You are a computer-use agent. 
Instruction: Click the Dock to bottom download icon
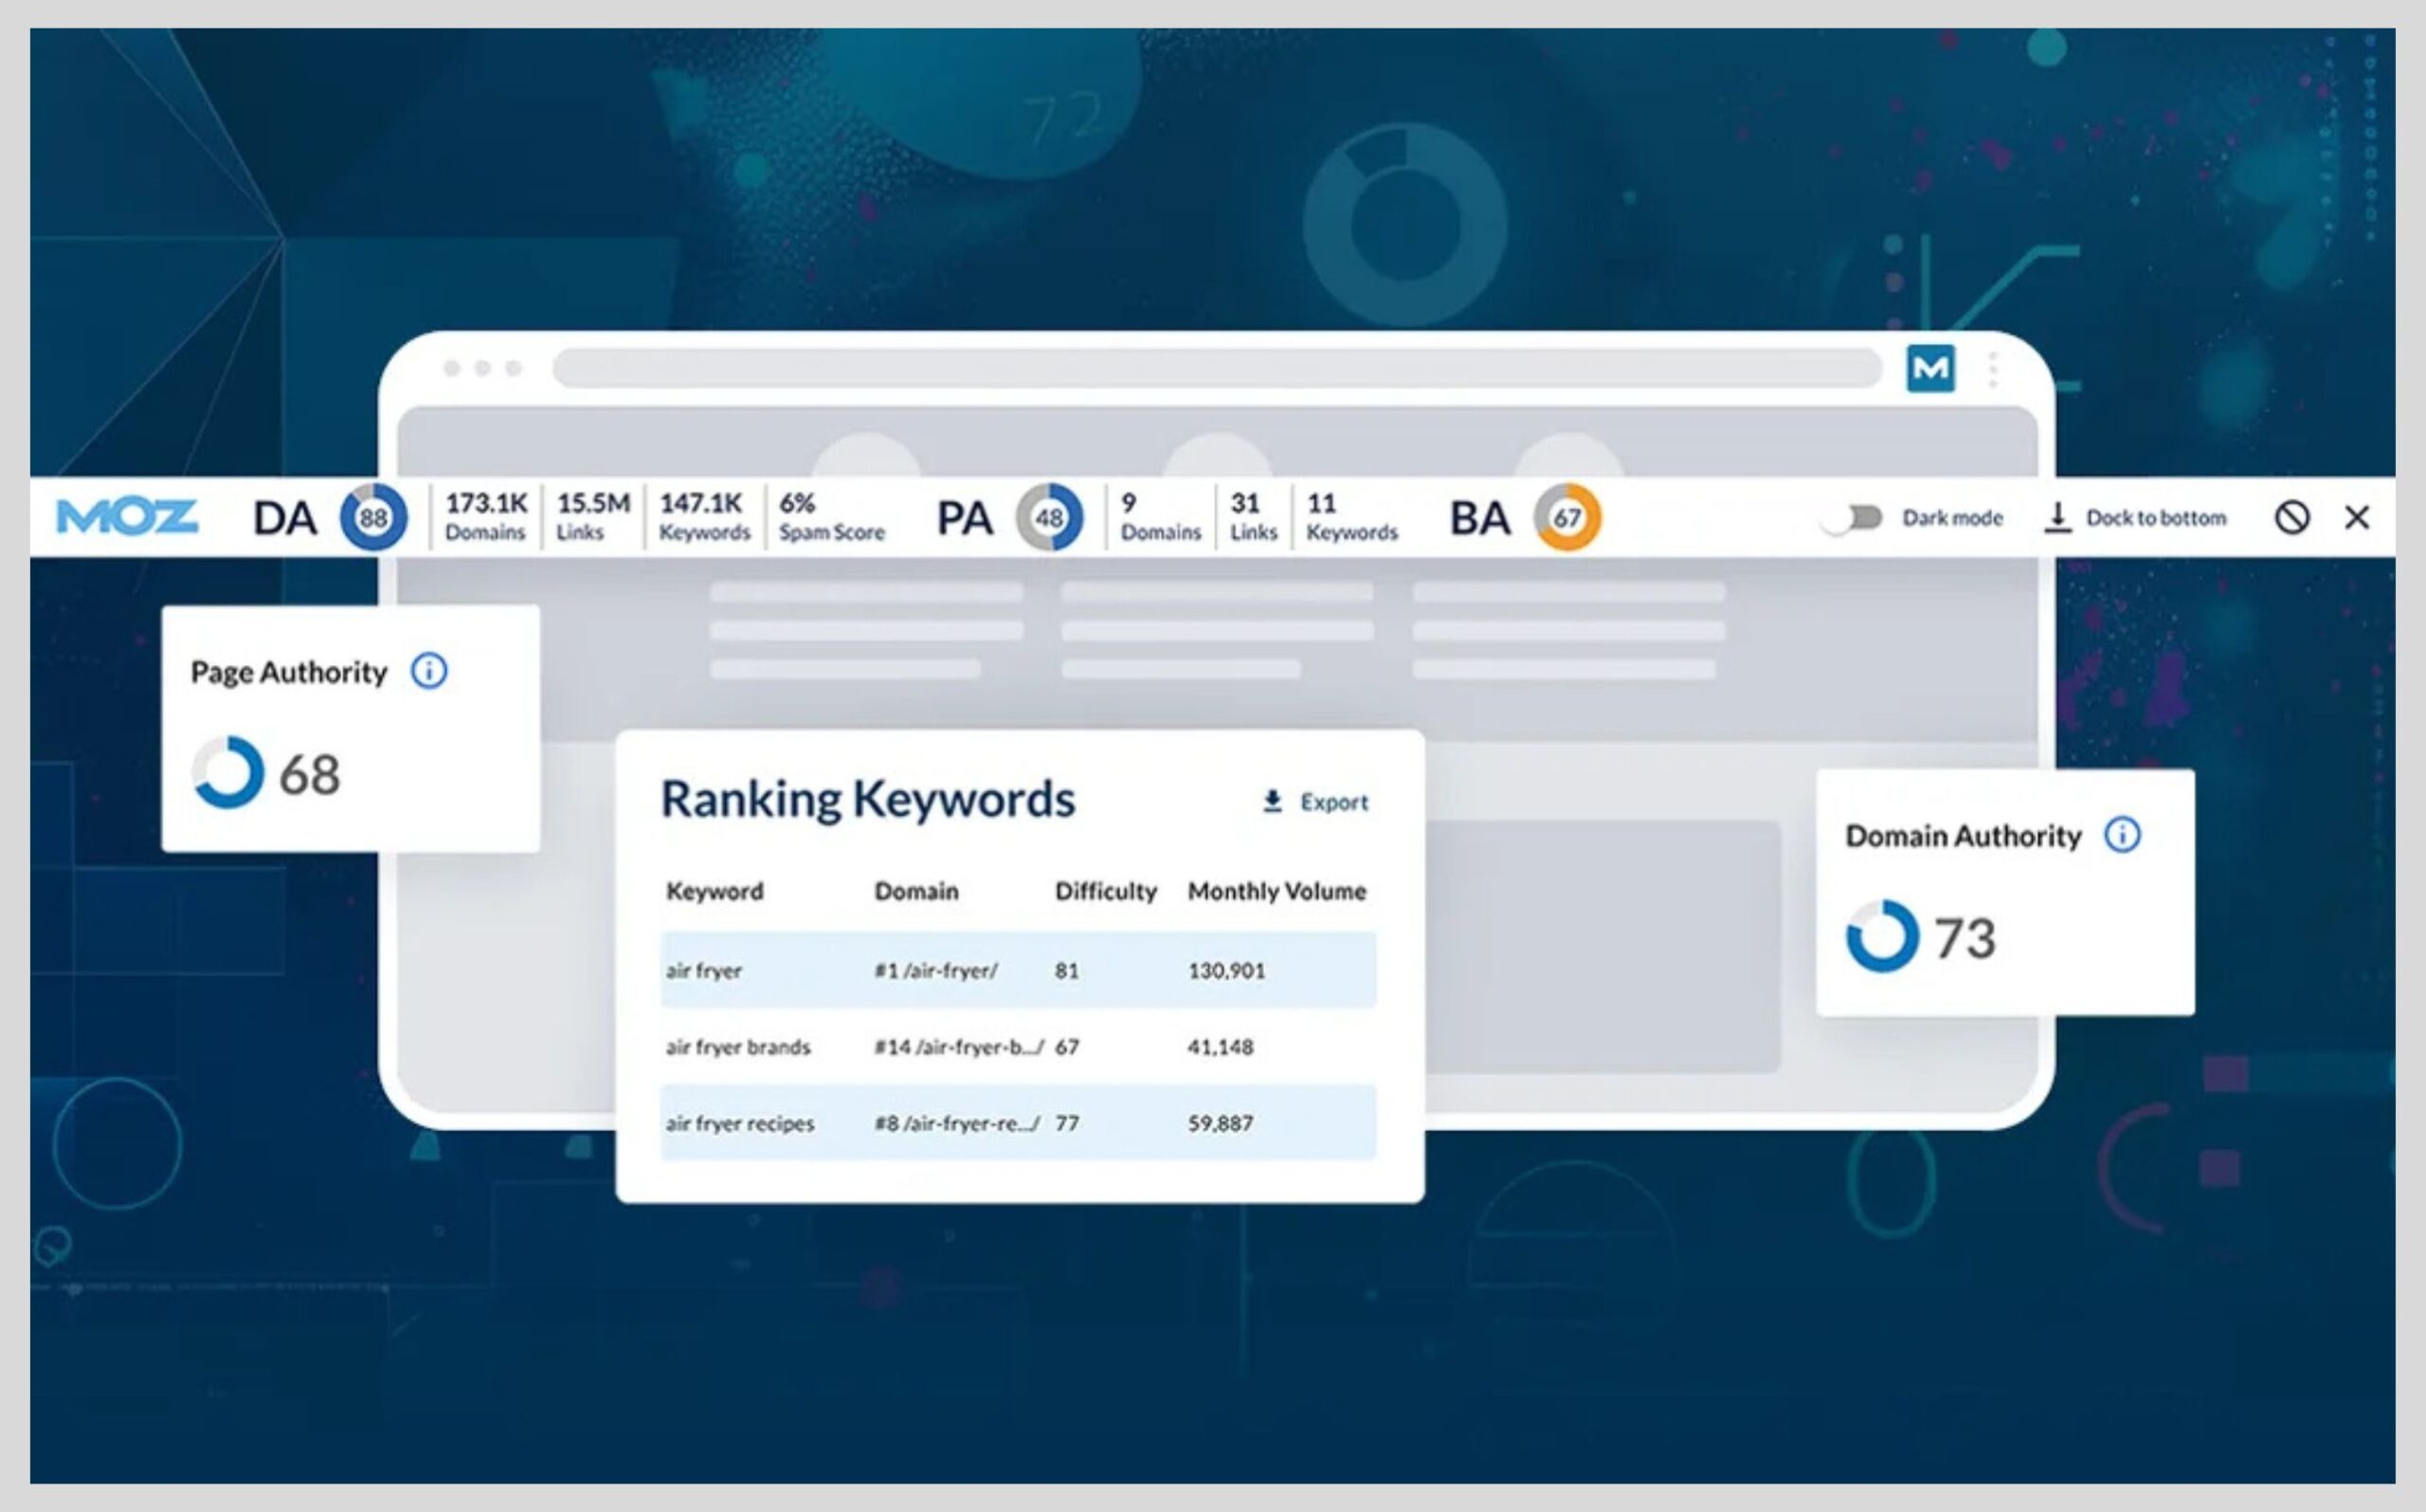tap(2057, 517)
